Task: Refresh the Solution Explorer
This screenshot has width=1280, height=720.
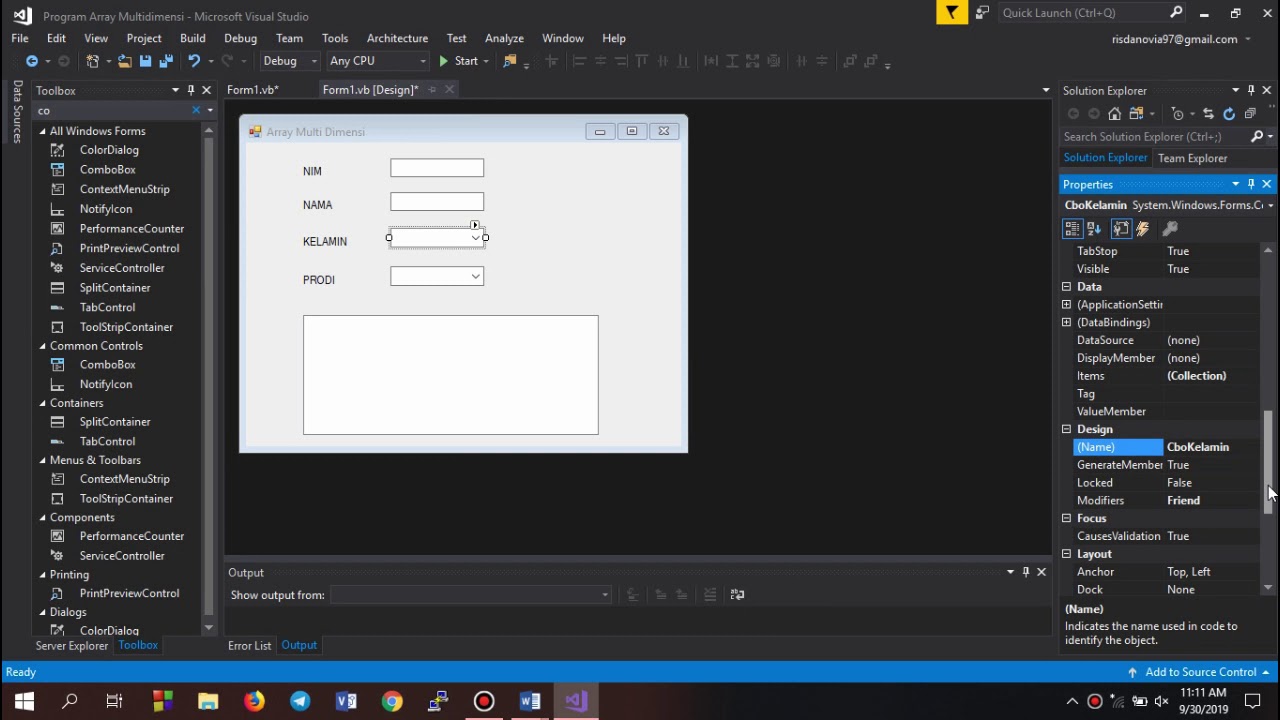Action: (1229, 114)
